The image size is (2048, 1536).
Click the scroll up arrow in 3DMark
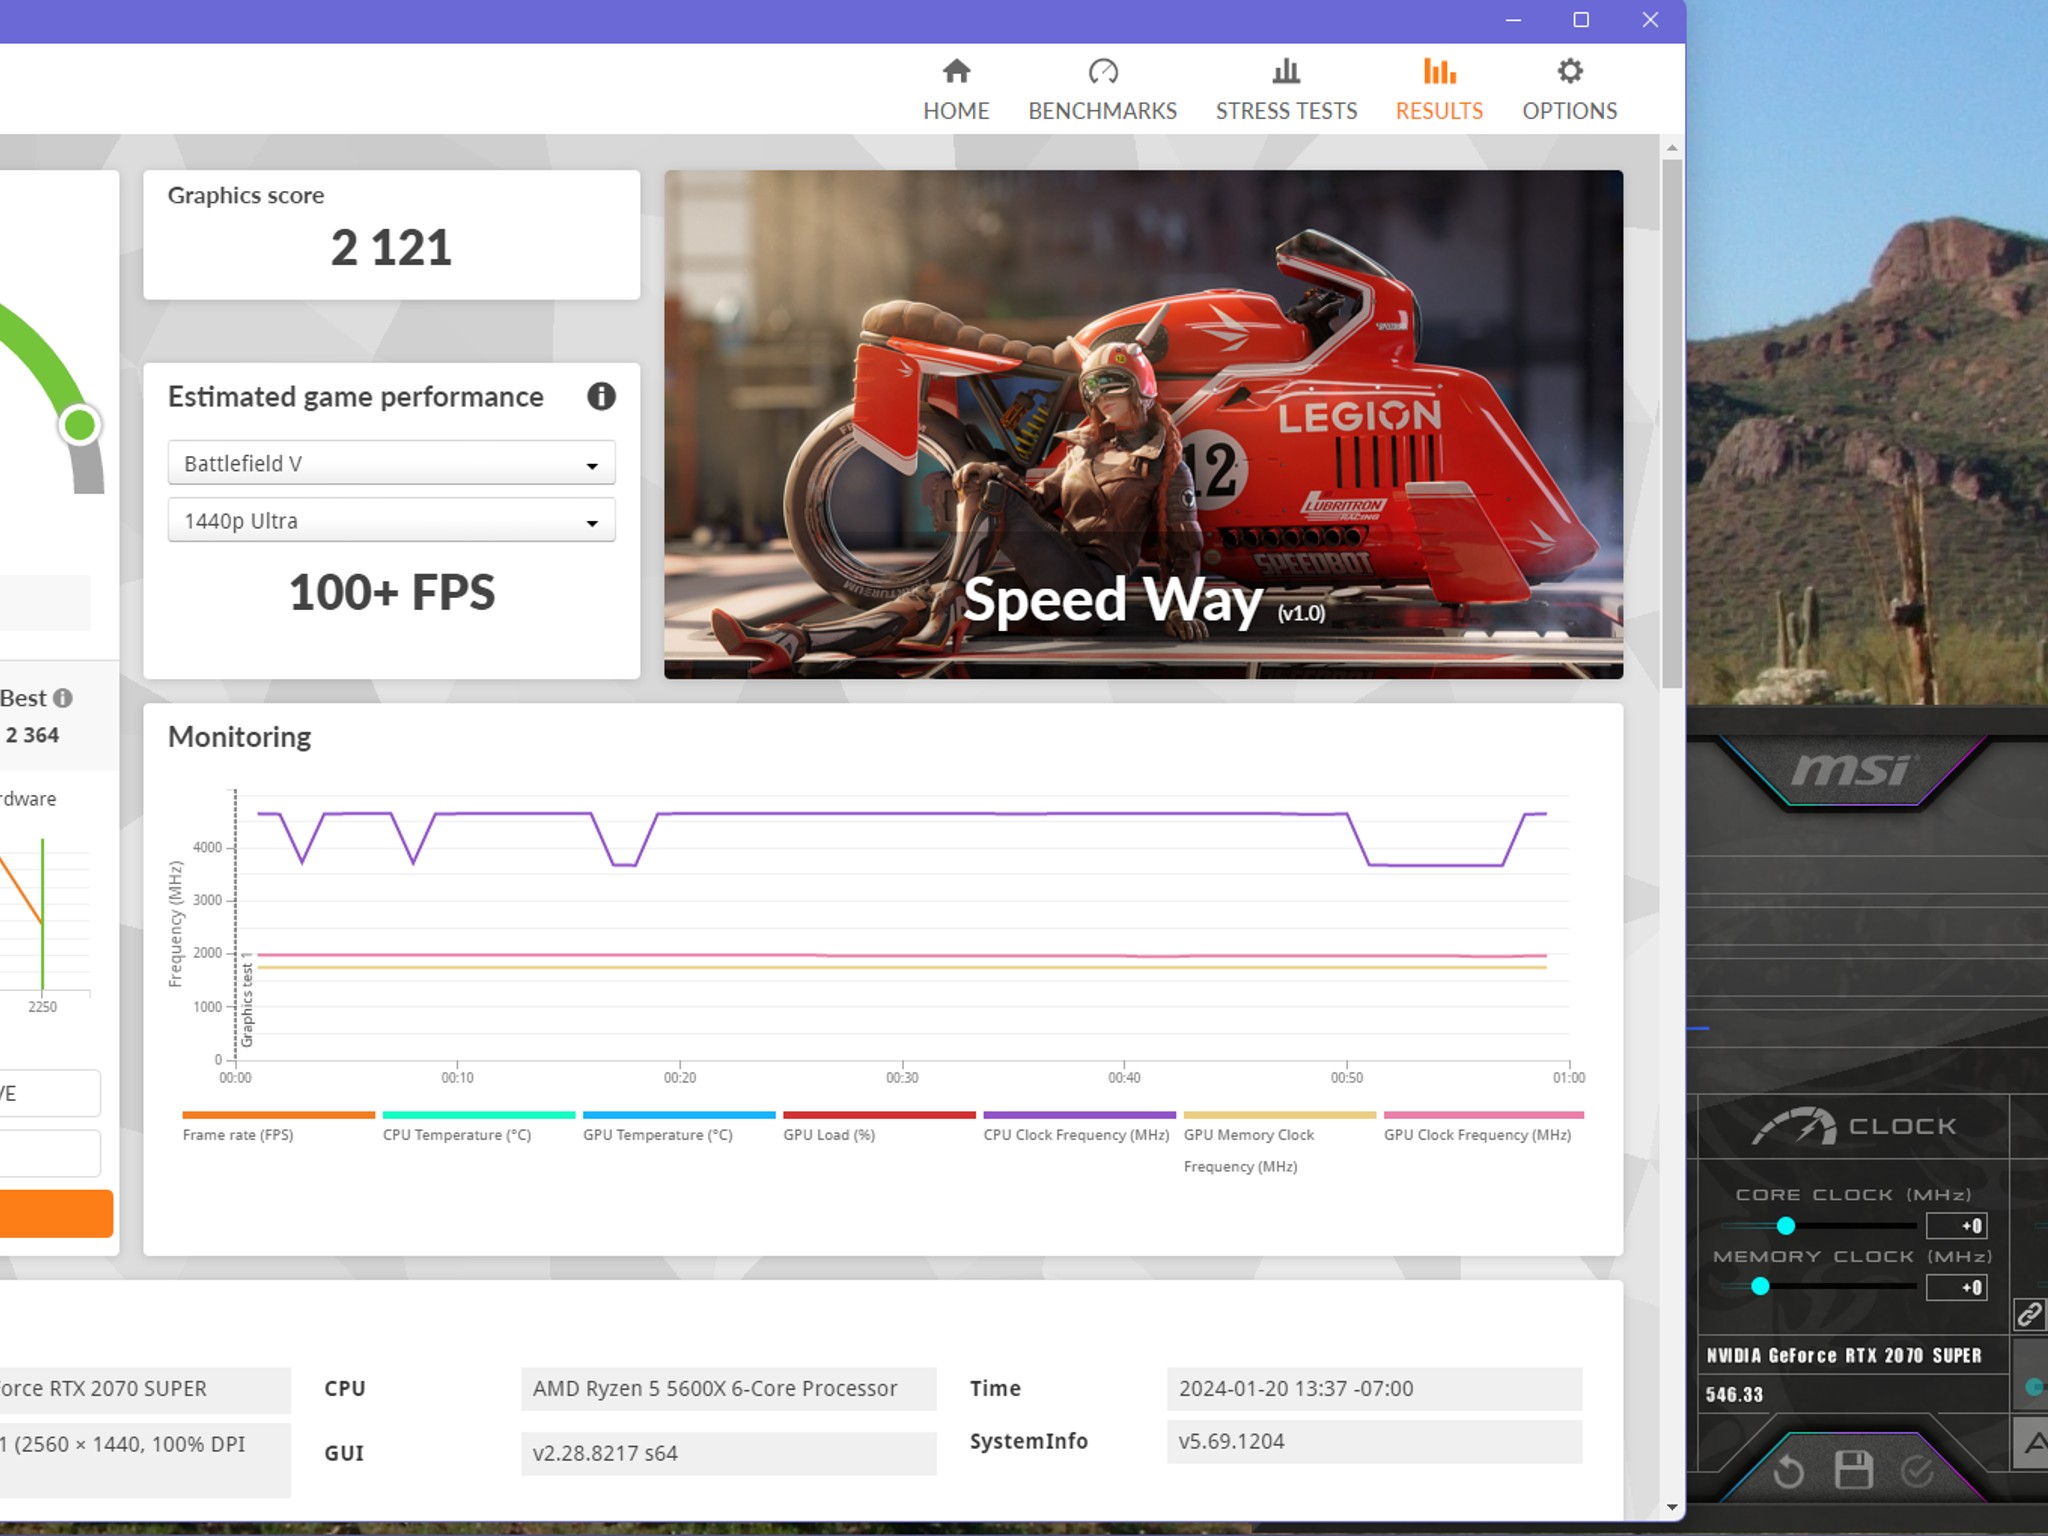1672,148
